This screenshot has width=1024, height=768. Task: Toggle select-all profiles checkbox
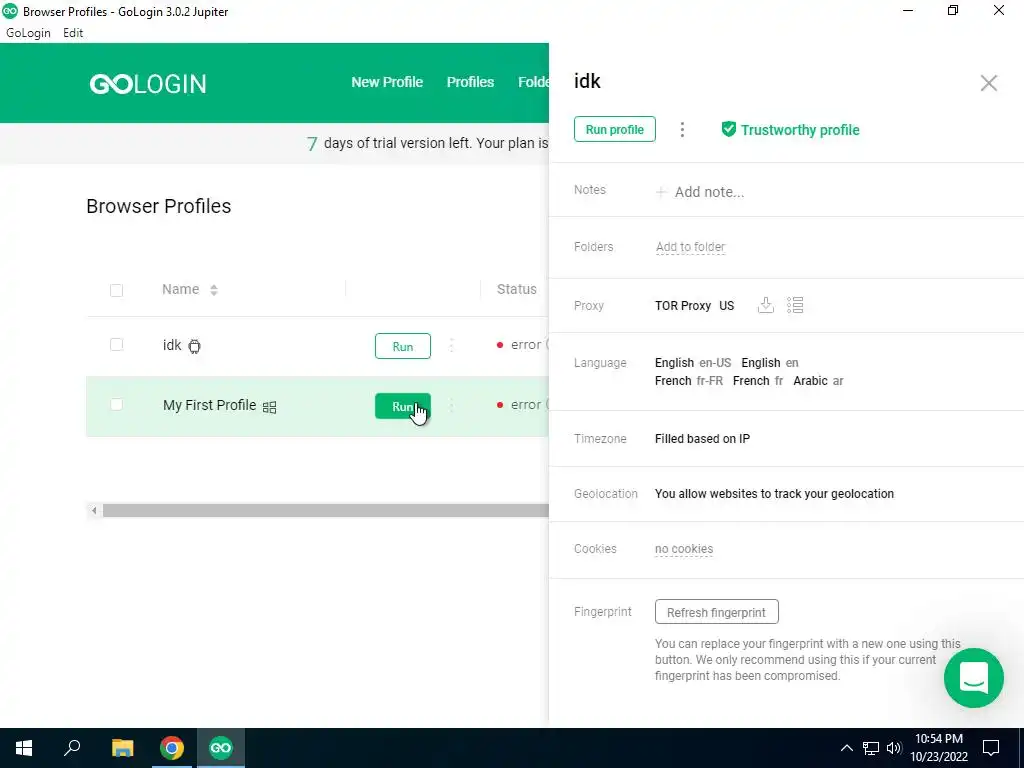(116, 290)
